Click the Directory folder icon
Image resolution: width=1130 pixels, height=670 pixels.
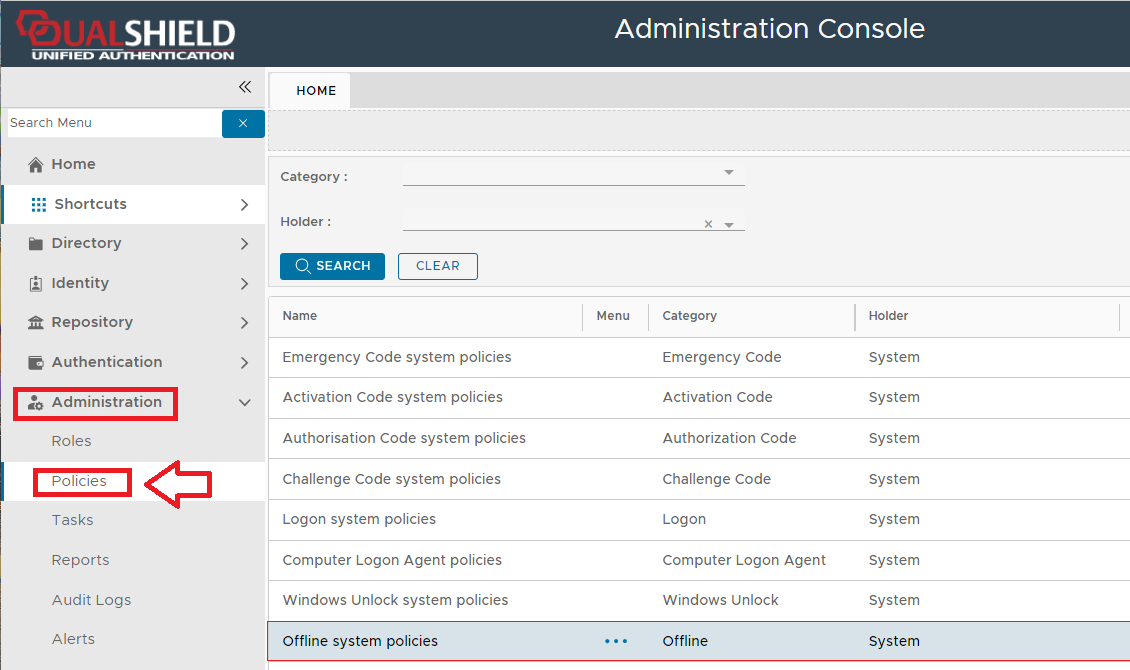(36, 243)
